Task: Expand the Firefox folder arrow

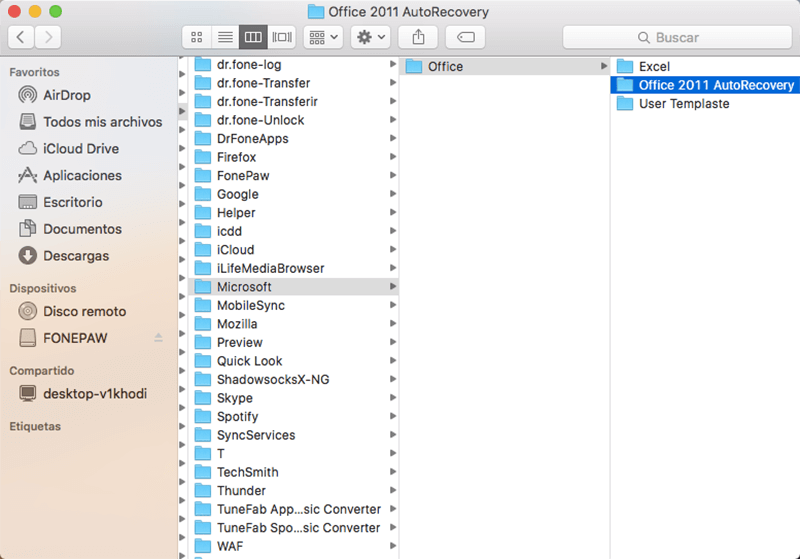Action: 393,157
